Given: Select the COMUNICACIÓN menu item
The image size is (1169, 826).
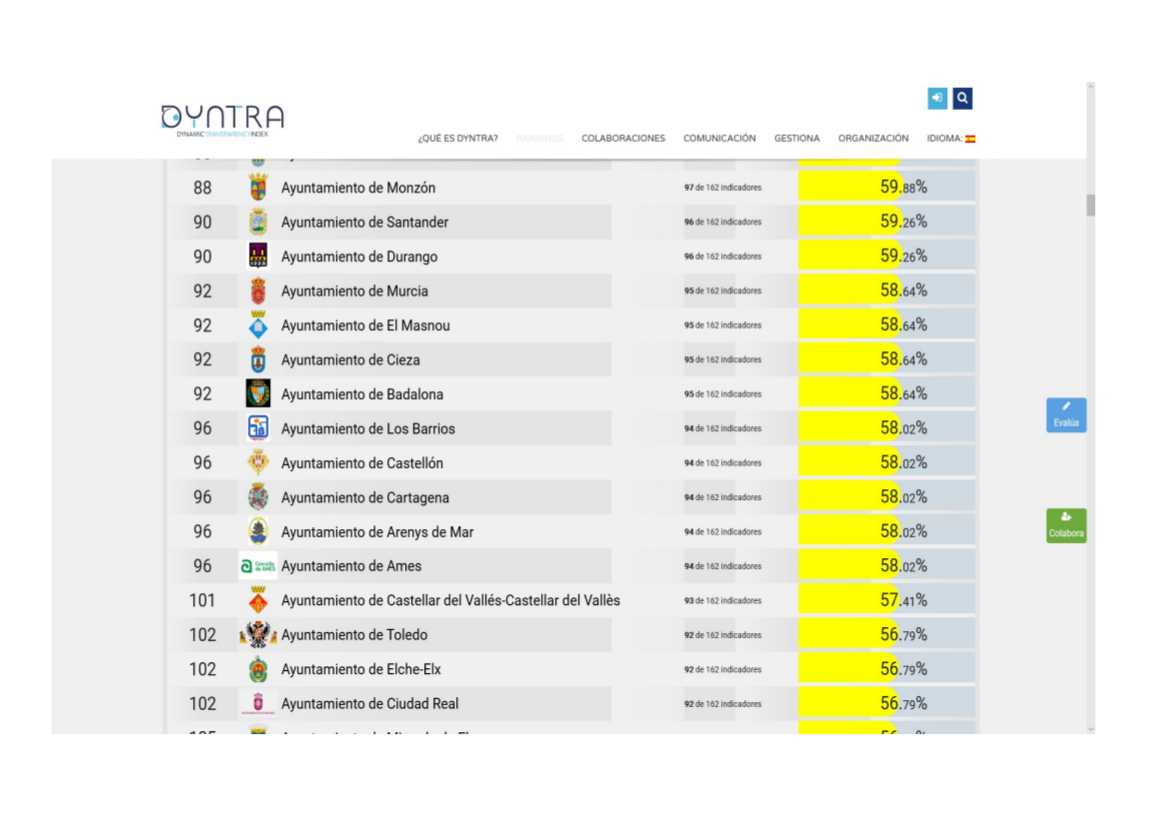Looking at the screenshot, I should click(x=719, y=139).
